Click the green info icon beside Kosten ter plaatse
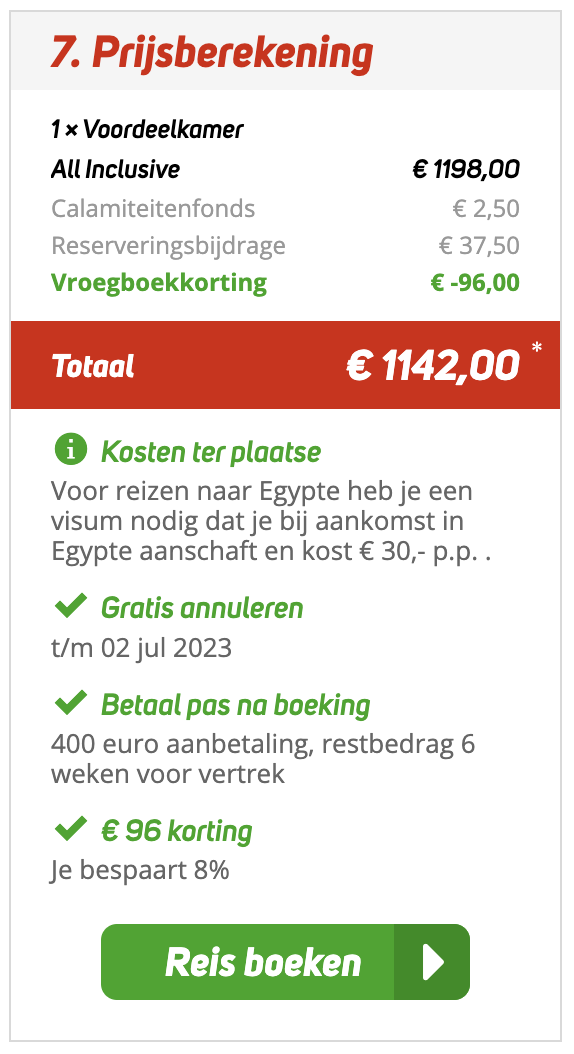The width and height of the screenshot is (574, 1054). point(71,450)
